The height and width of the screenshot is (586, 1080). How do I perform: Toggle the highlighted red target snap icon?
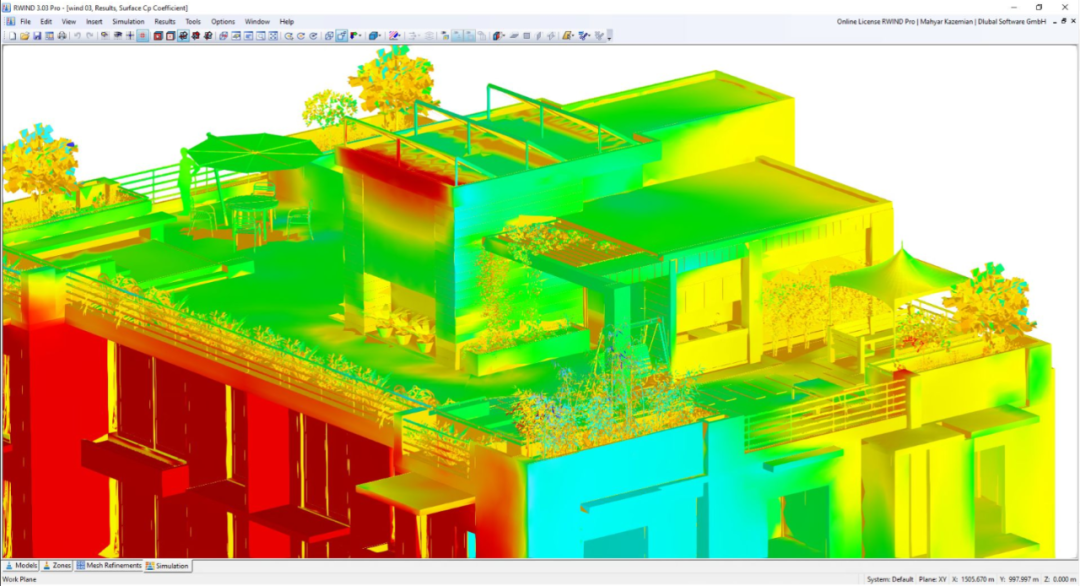coord(143,36)
